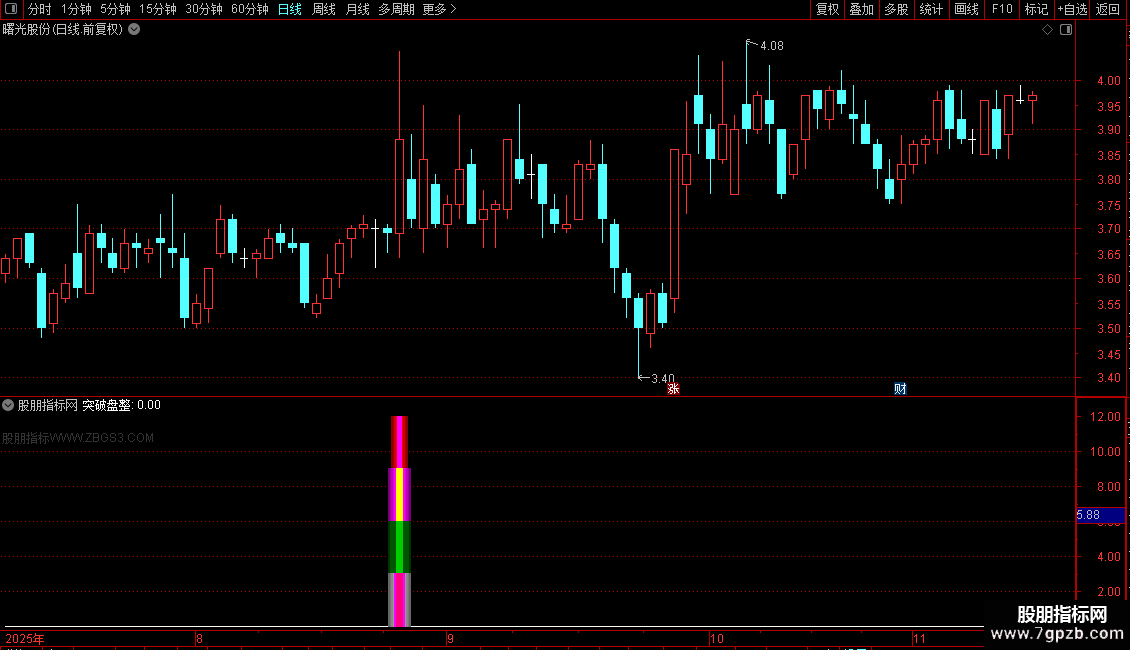Switch to 分时 intraday view
This screenshot has width=1130, height=650.
point(40,9)
